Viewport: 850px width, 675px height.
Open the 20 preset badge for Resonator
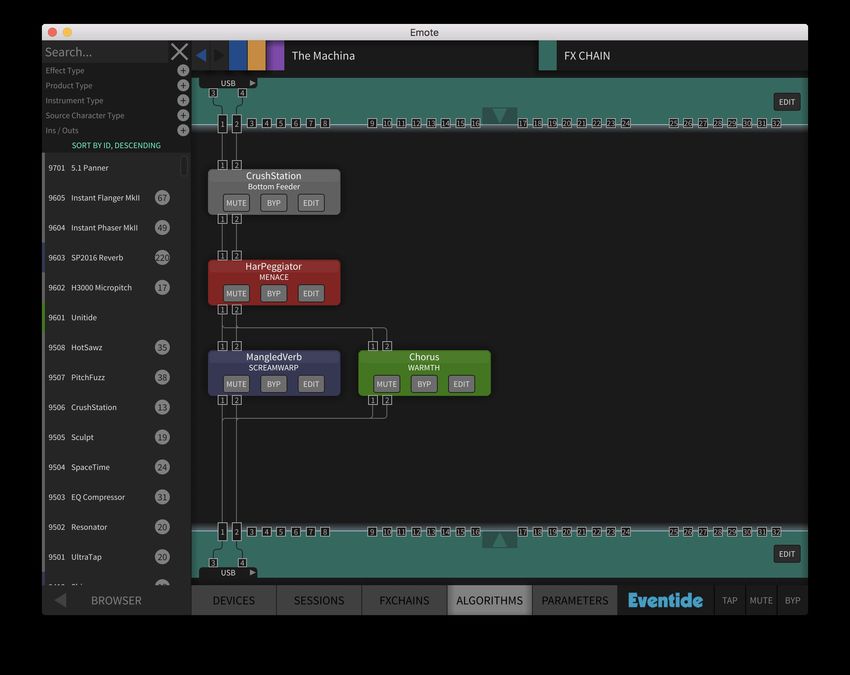[162, 527]
